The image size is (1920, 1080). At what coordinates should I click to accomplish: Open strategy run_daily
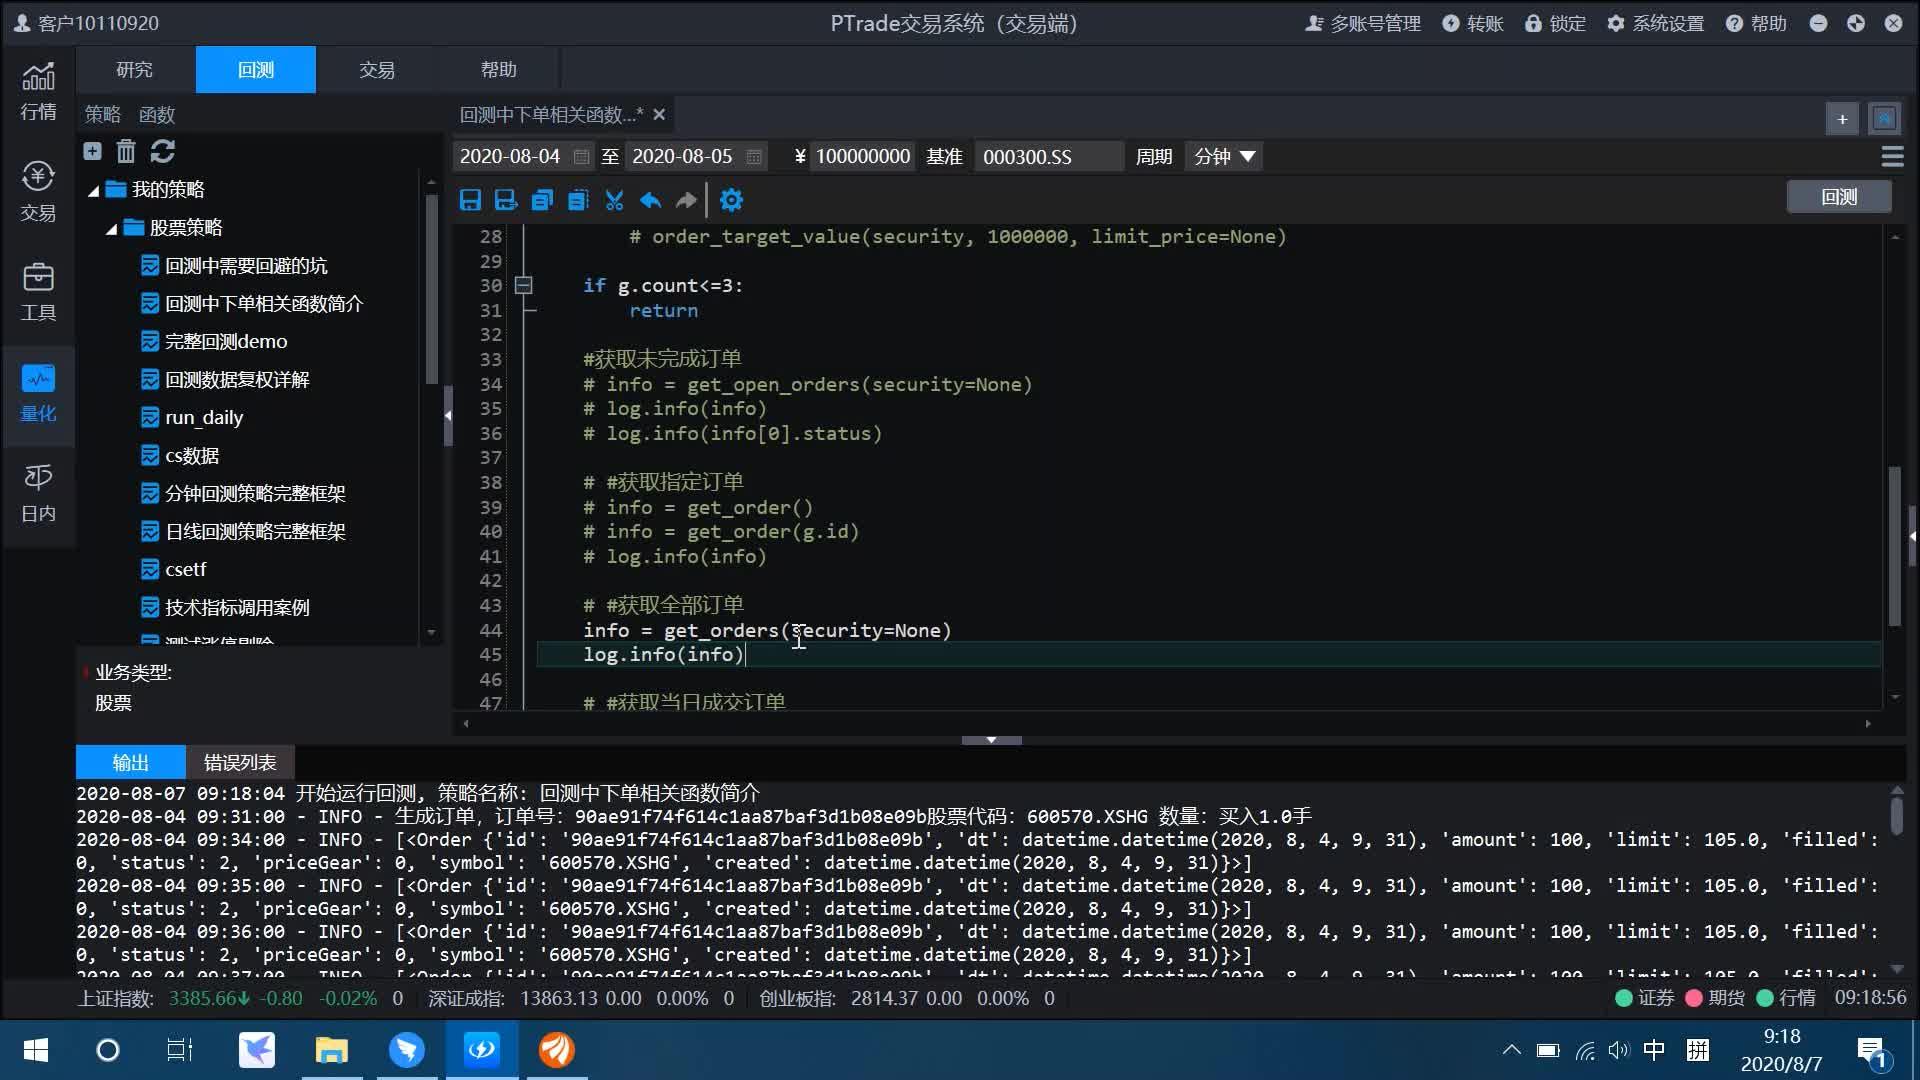coord(204,418)
